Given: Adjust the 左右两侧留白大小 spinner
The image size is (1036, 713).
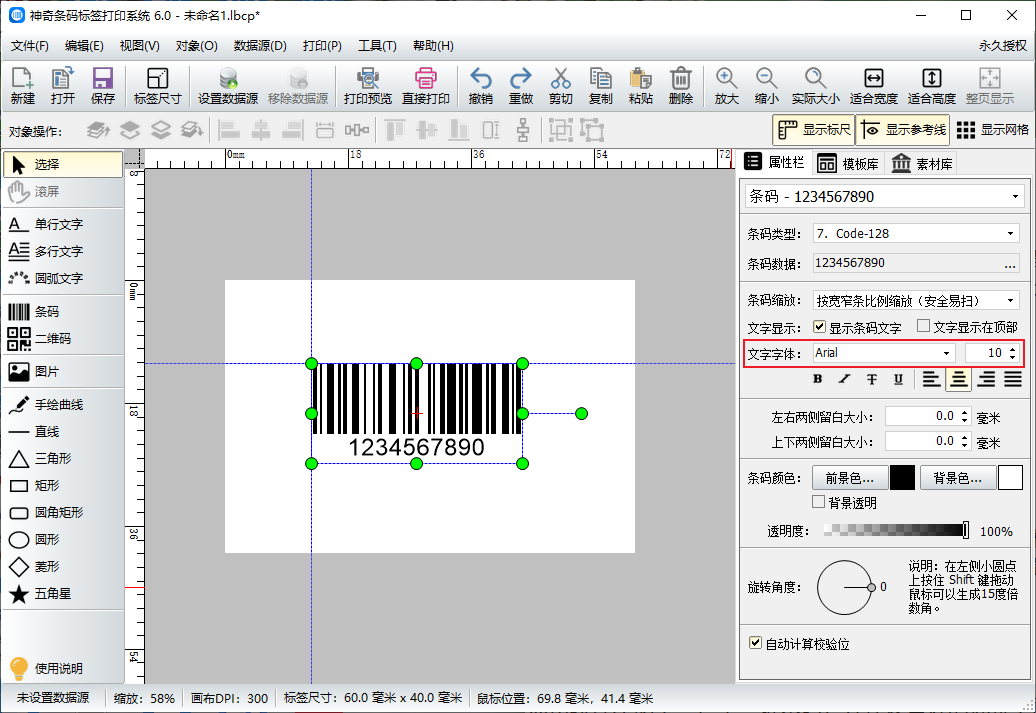Looking at the screenshot, I should coord(965,416).
